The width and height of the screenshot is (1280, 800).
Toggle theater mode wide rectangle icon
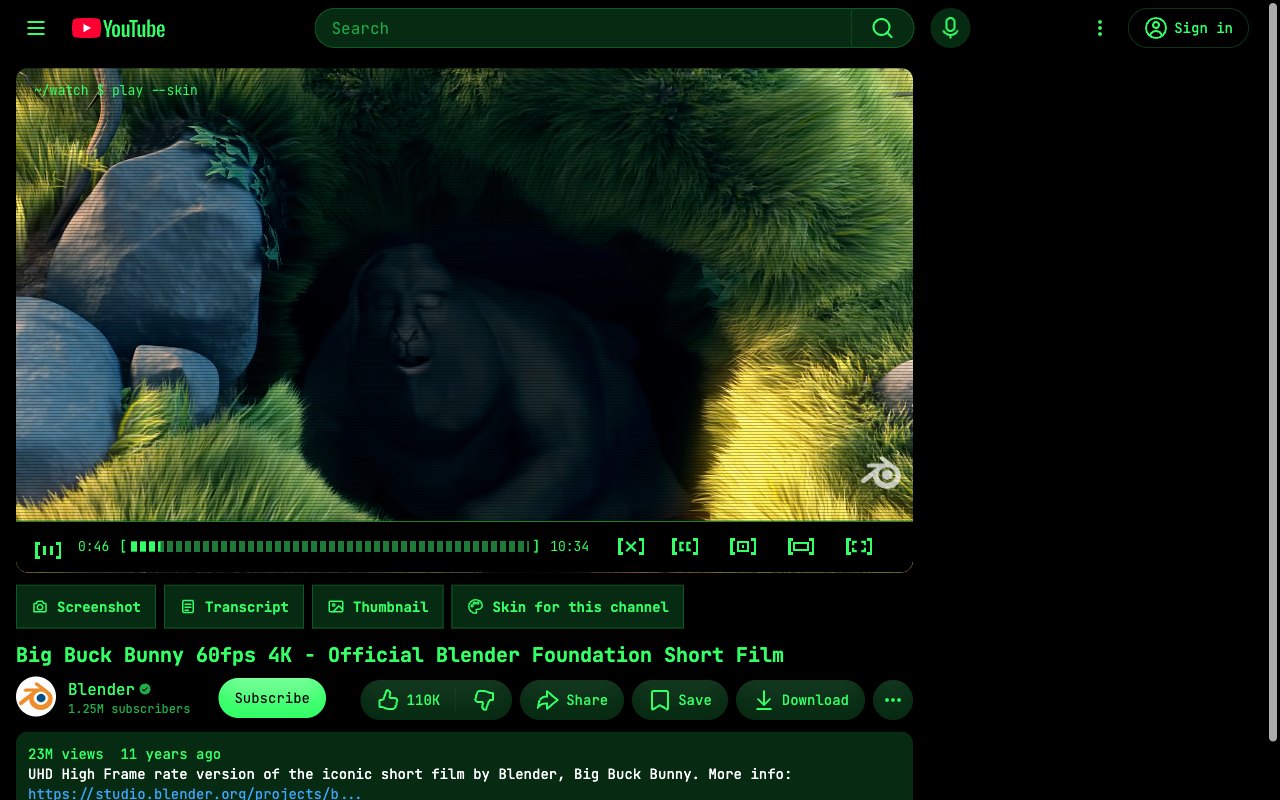[801, 546]
